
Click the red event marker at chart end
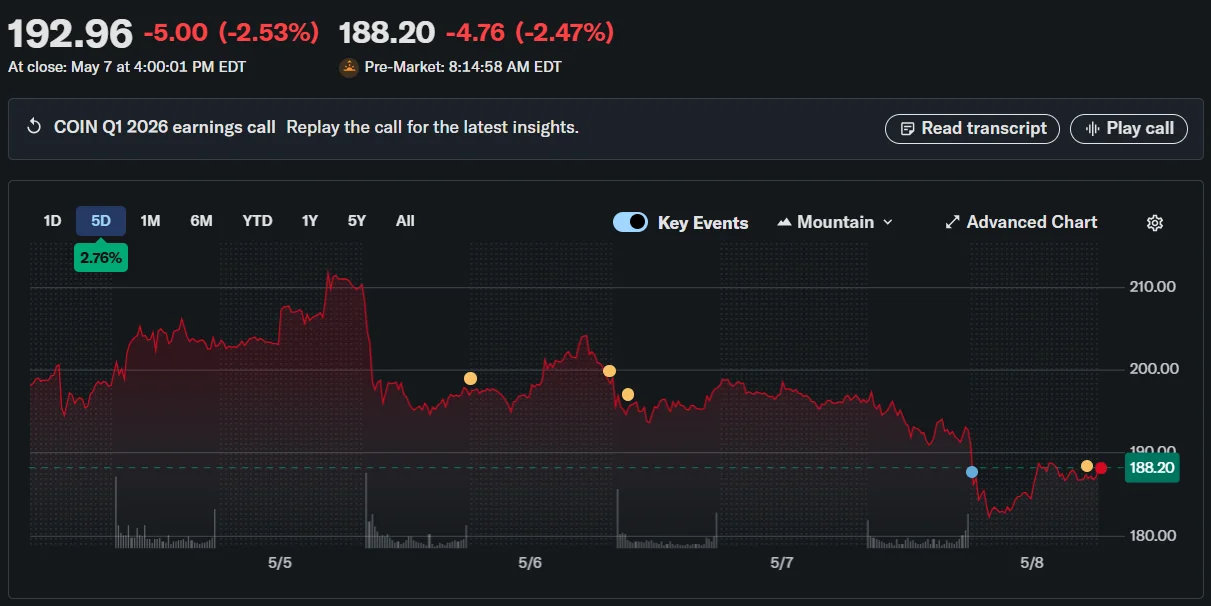click(x=1101, y=468)
